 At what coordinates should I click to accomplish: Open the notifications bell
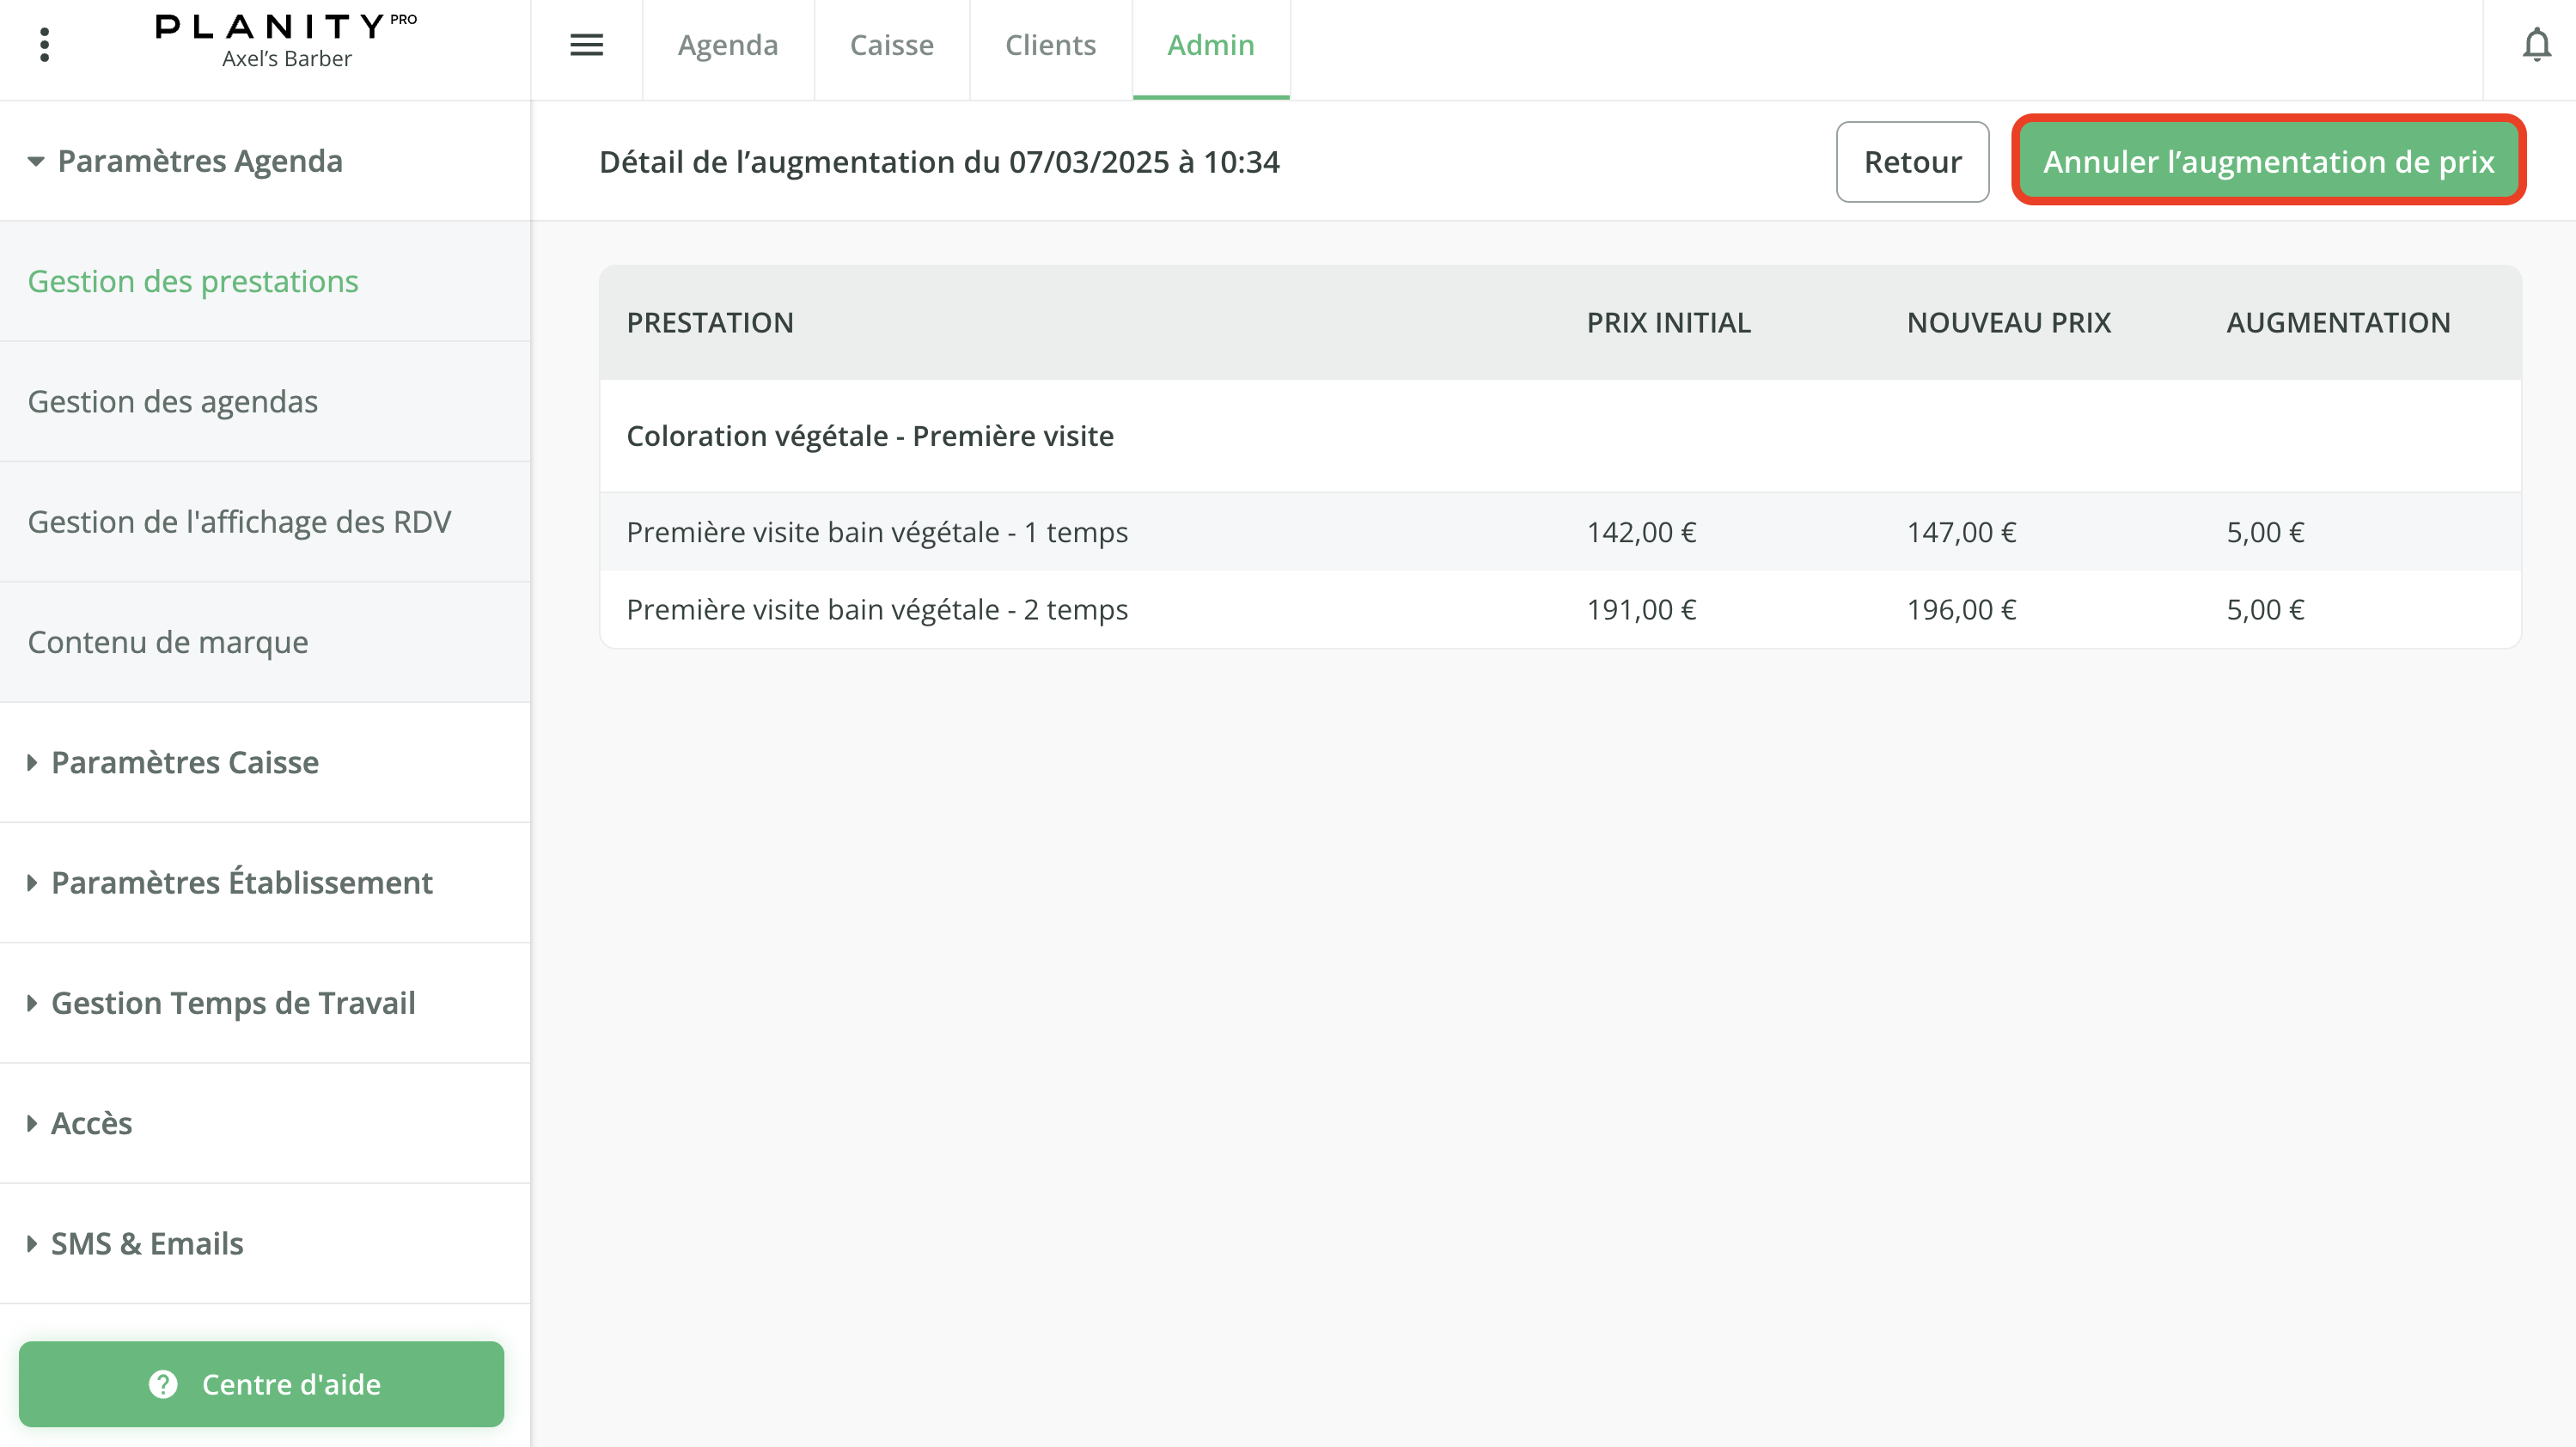[x=2536, y=45]
